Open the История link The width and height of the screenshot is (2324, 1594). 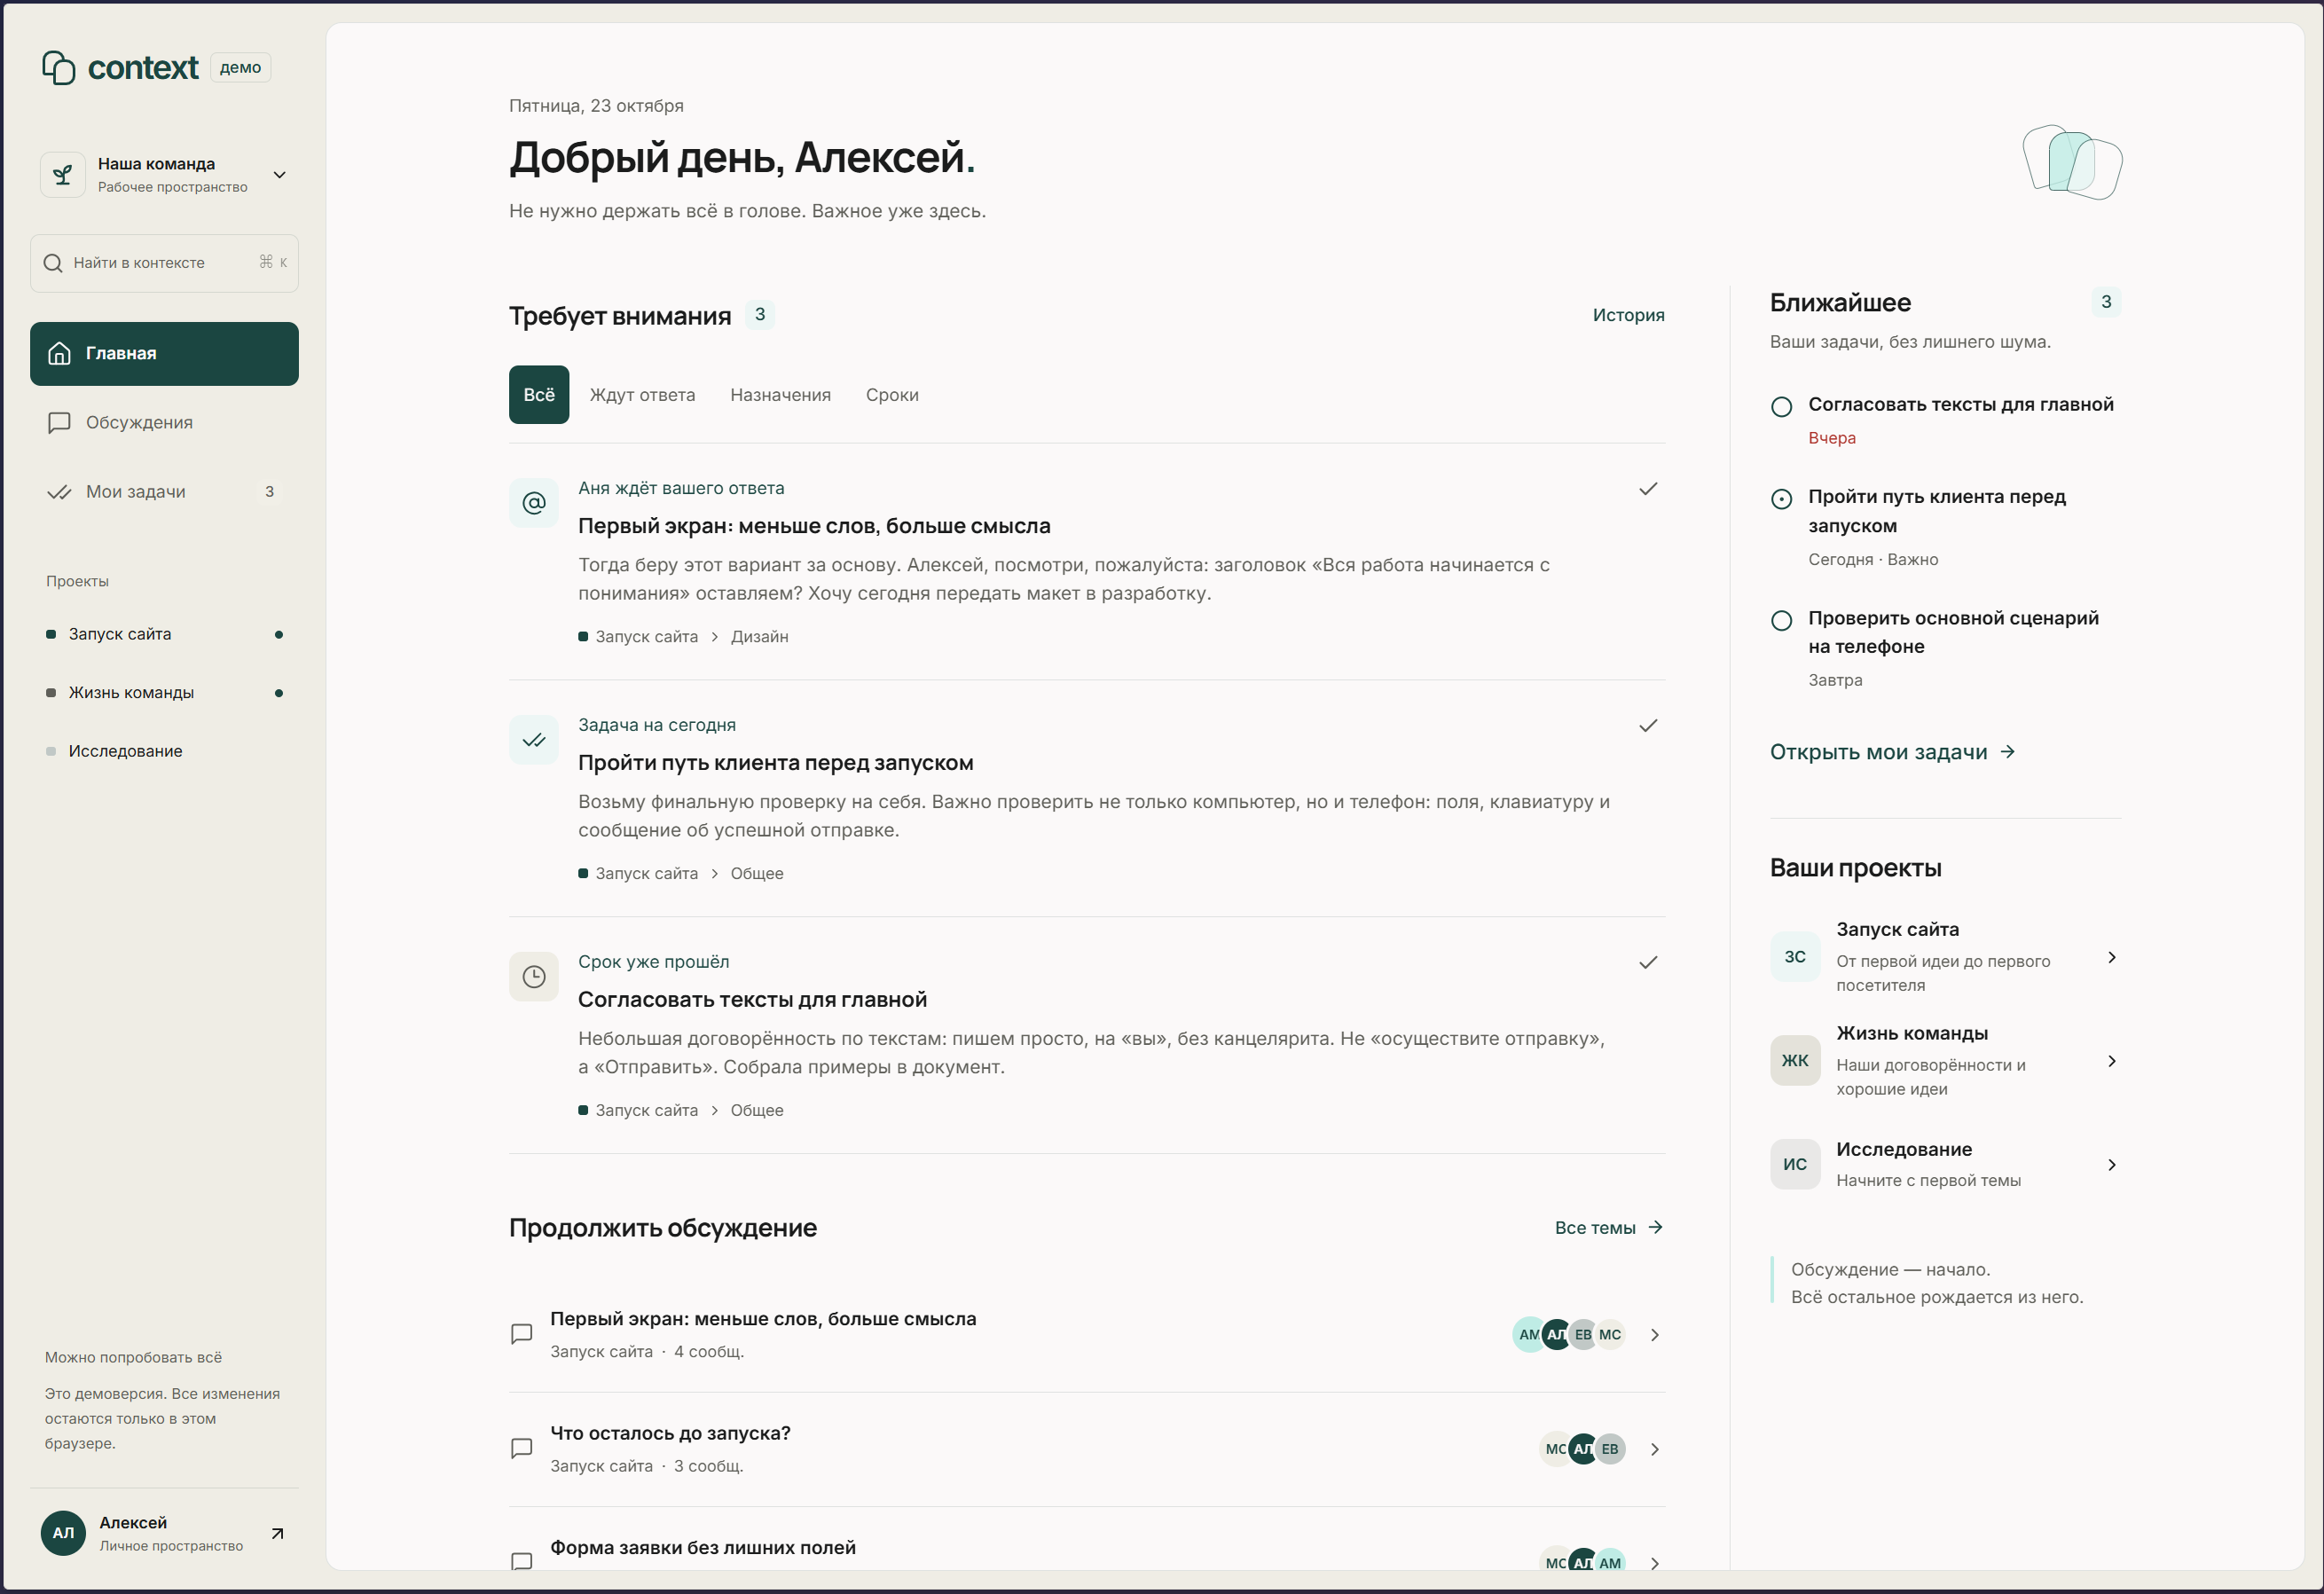(x=1628, y=315)
